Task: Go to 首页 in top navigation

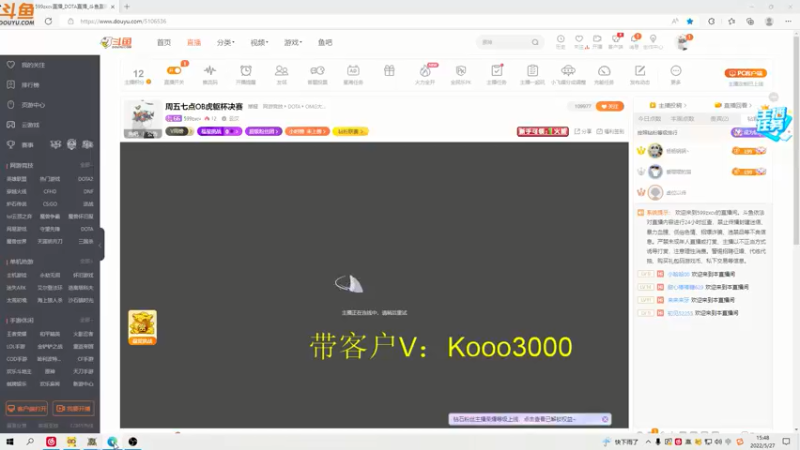Action: [x=164, y=42]
